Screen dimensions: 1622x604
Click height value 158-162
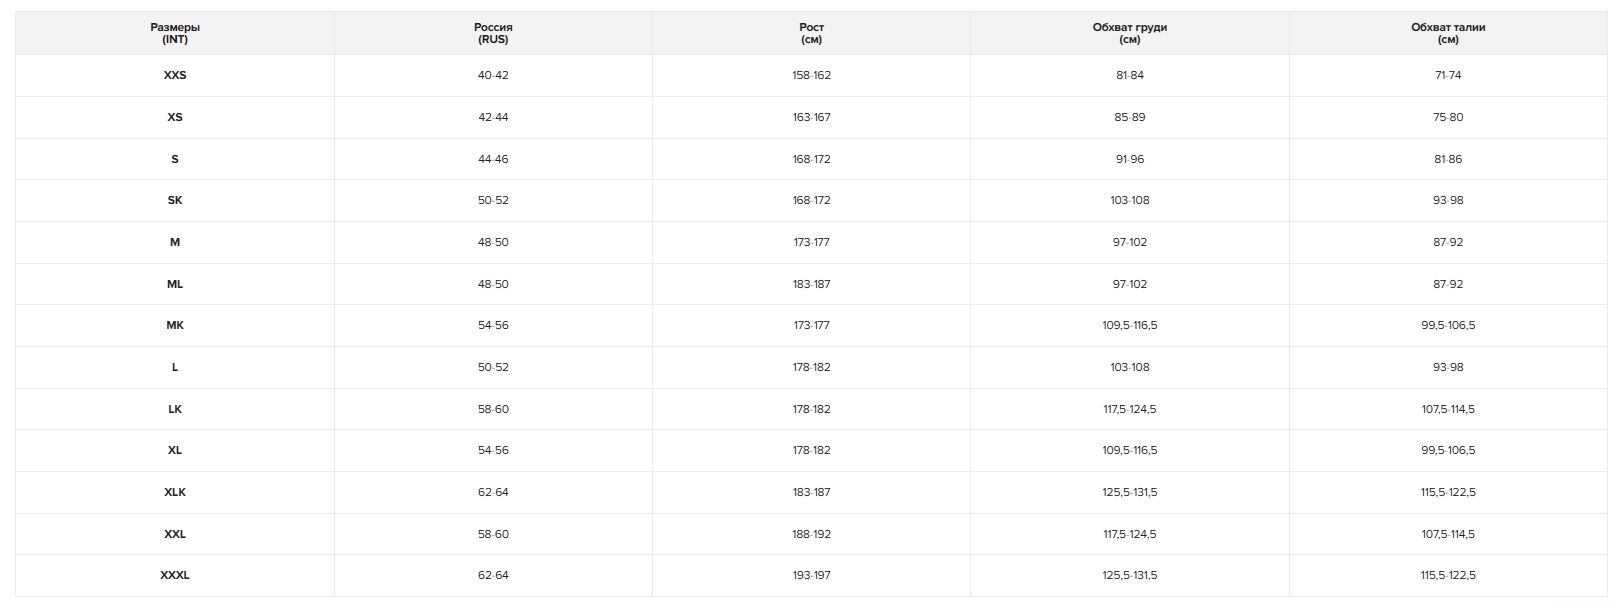pos(811,75)
